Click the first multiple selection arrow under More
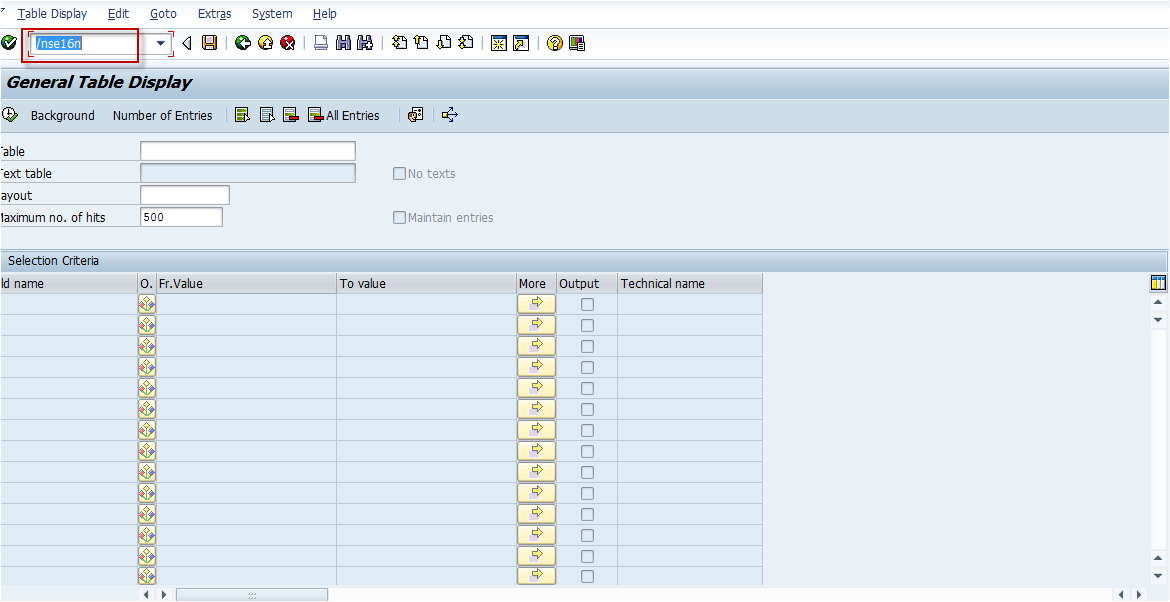 (536, 304)
